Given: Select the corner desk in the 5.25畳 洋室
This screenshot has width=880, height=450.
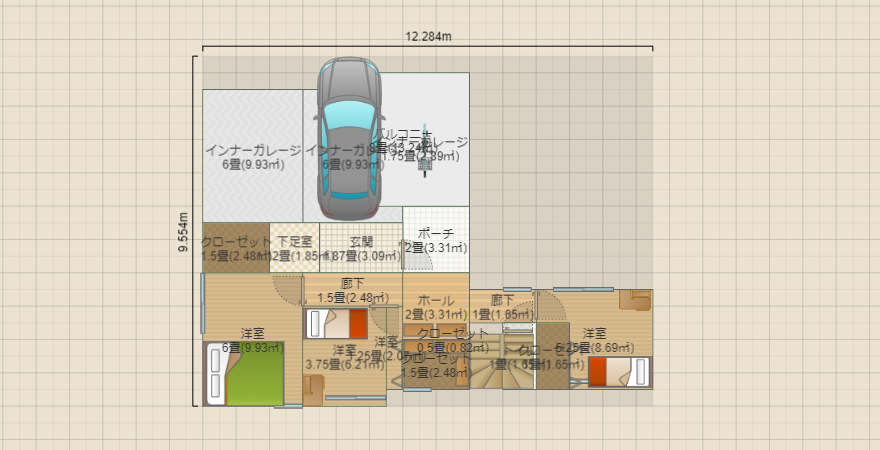Looking at the screenshot, I should (x=635, y=300).
